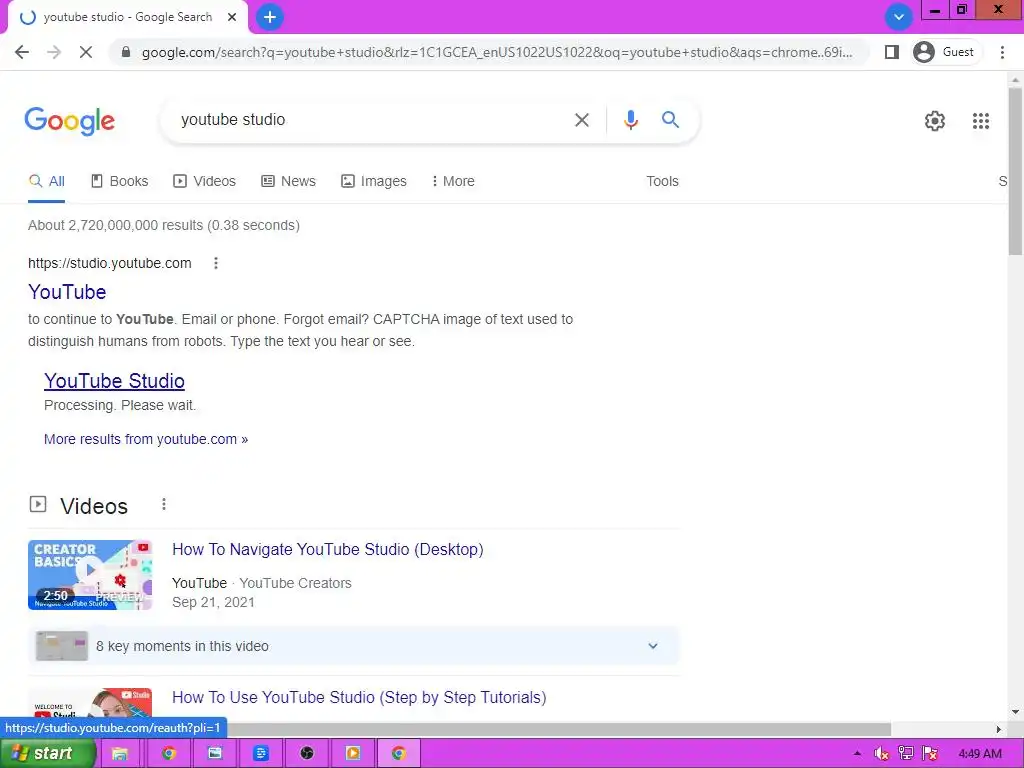Screen dimensions: 1024x768
Task: Open the YouTube result title link
Action: tap(67, 292)
